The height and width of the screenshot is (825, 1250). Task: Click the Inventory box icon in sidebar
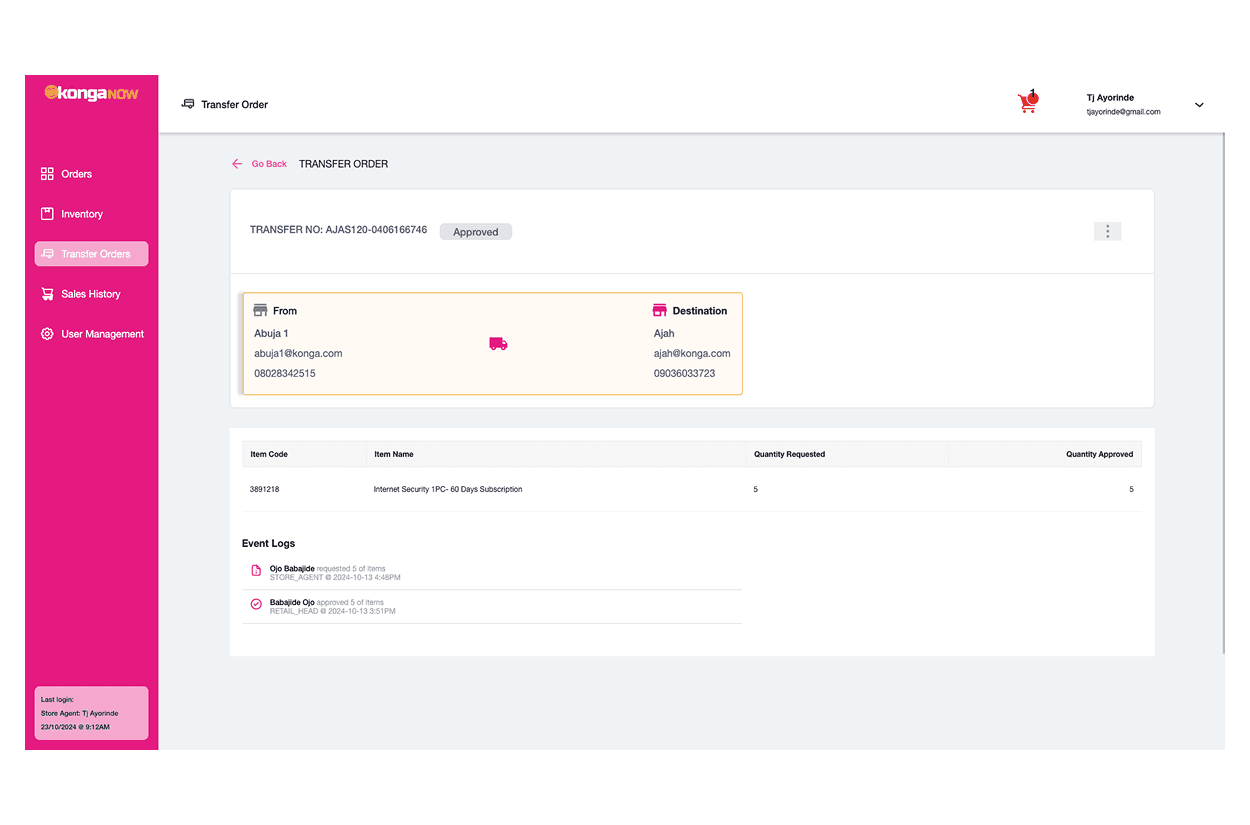click(x=47, y=214)
